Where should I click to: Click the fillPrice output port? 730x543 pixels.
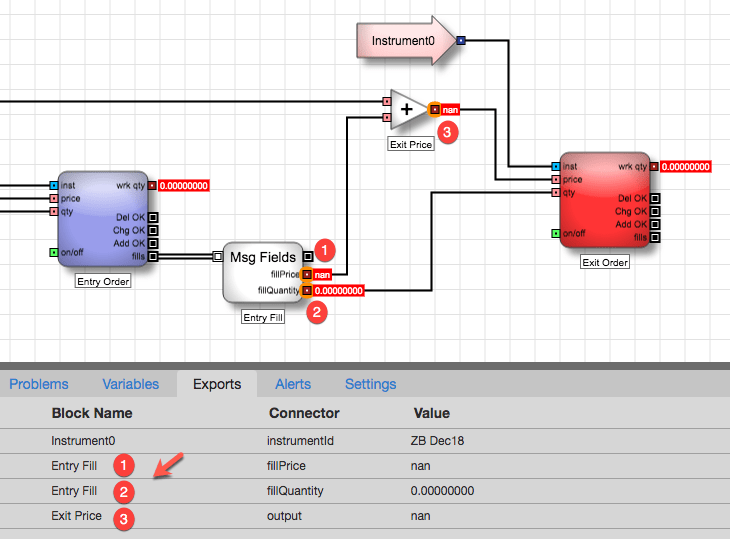pyautogui.click(x=307, y=275)
